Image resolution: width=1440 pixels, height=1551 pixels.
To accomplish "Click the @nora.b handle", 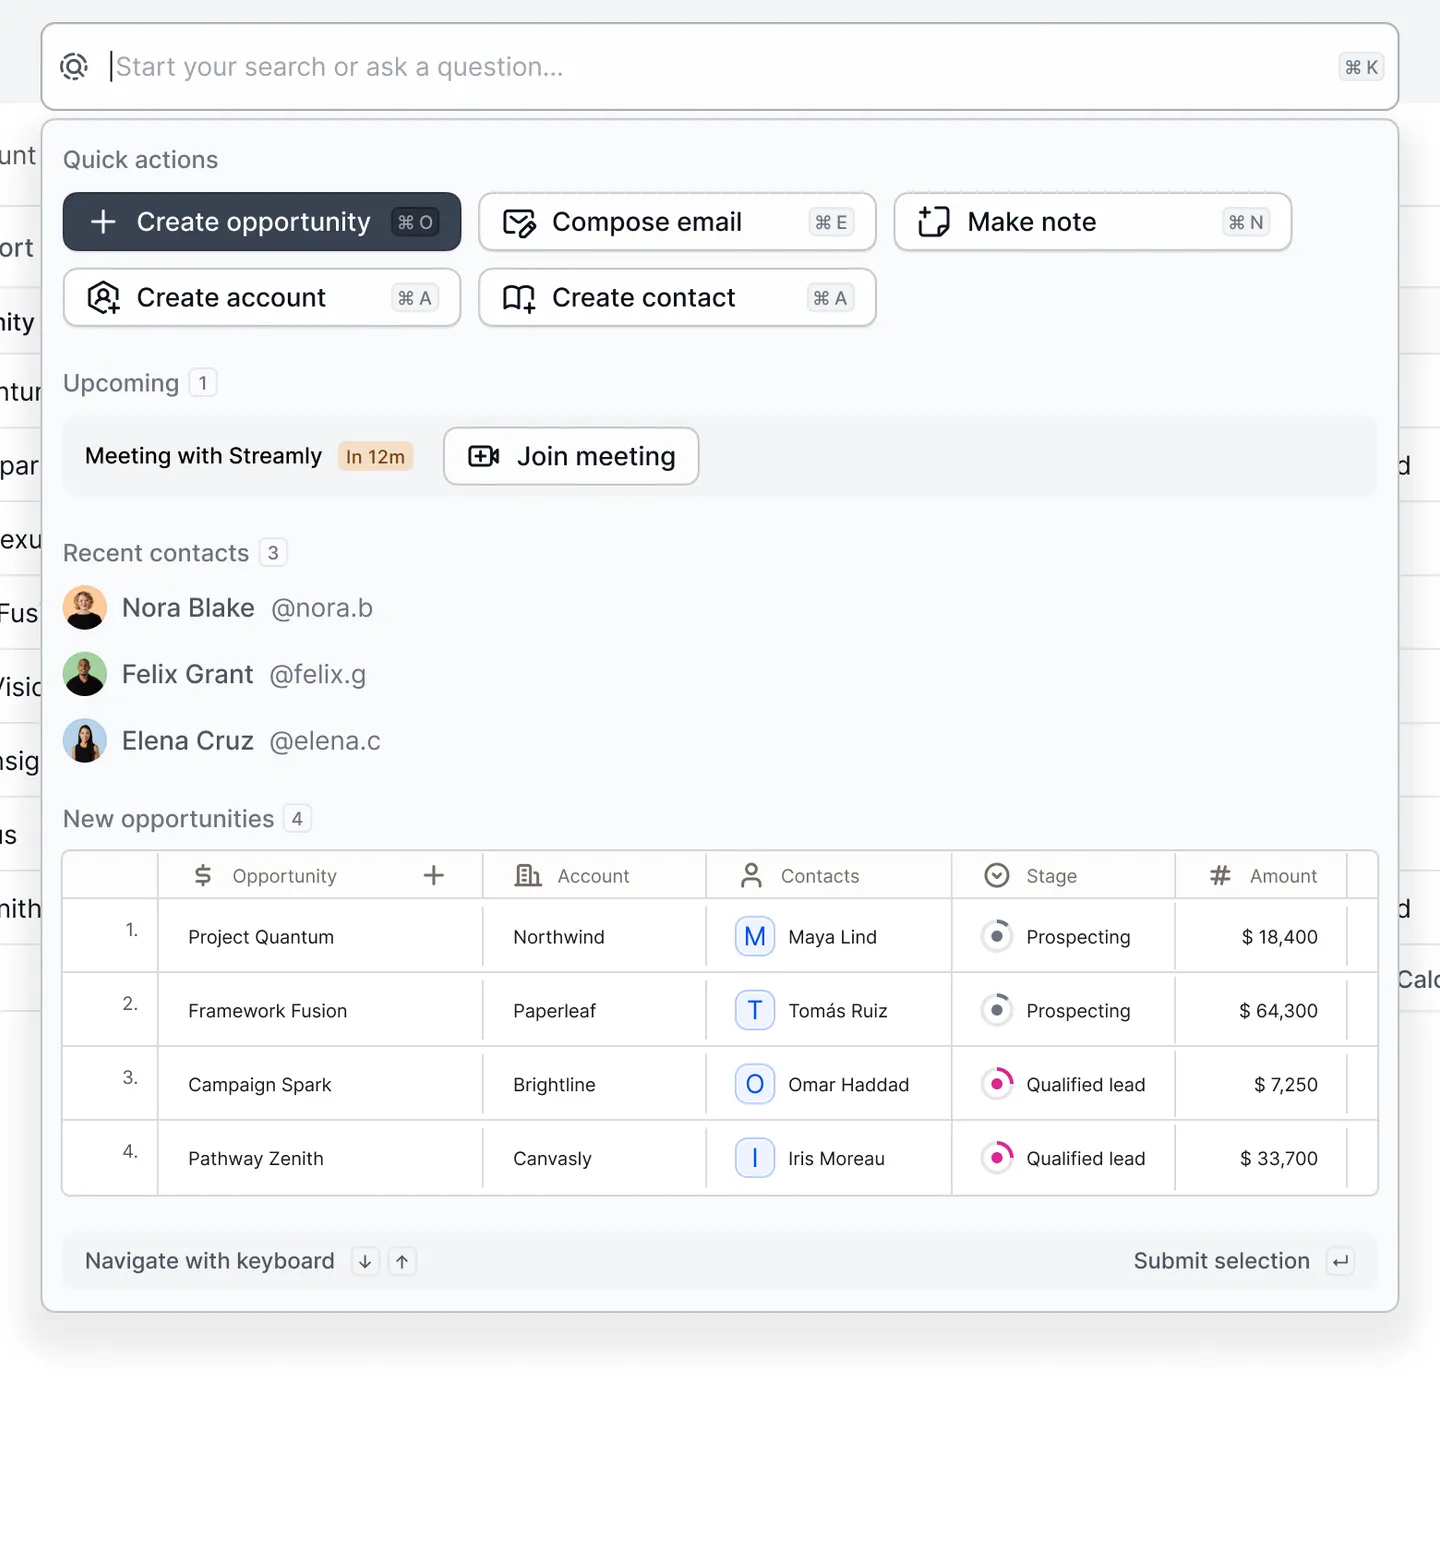I will (x=322, y=608).
